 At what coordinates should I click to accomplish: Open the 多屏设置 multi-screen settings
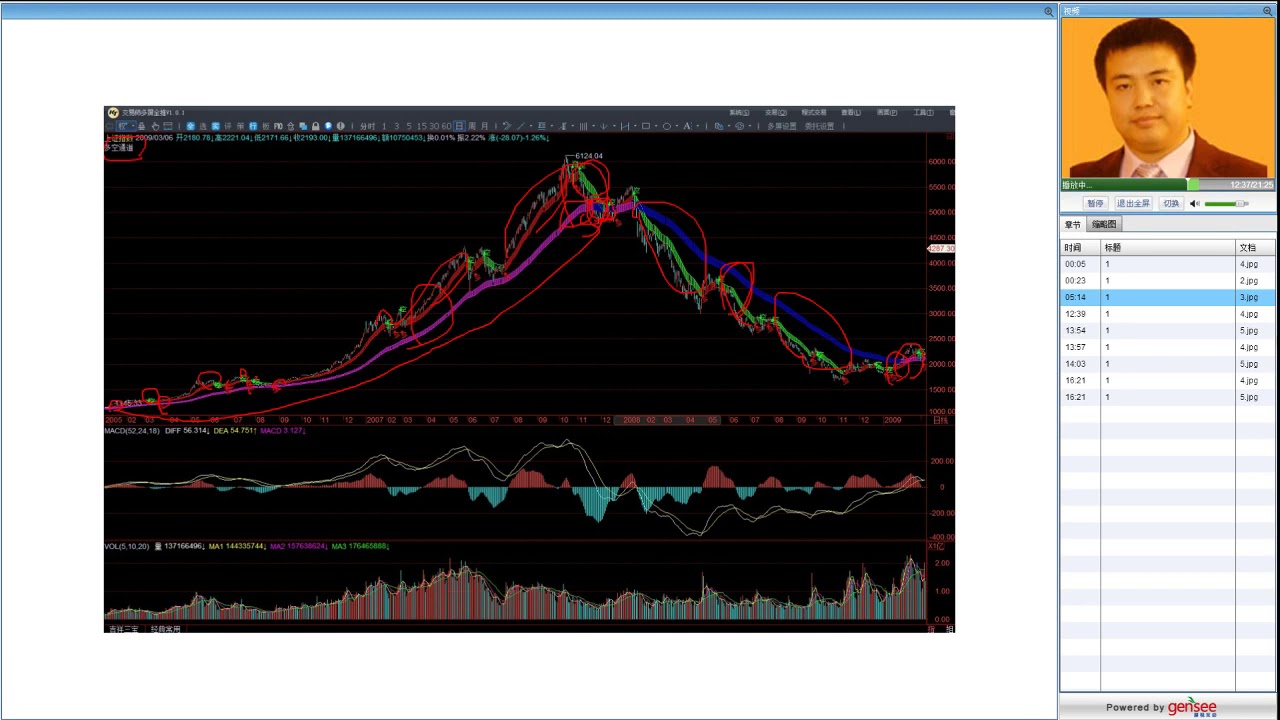click(782, 126)
